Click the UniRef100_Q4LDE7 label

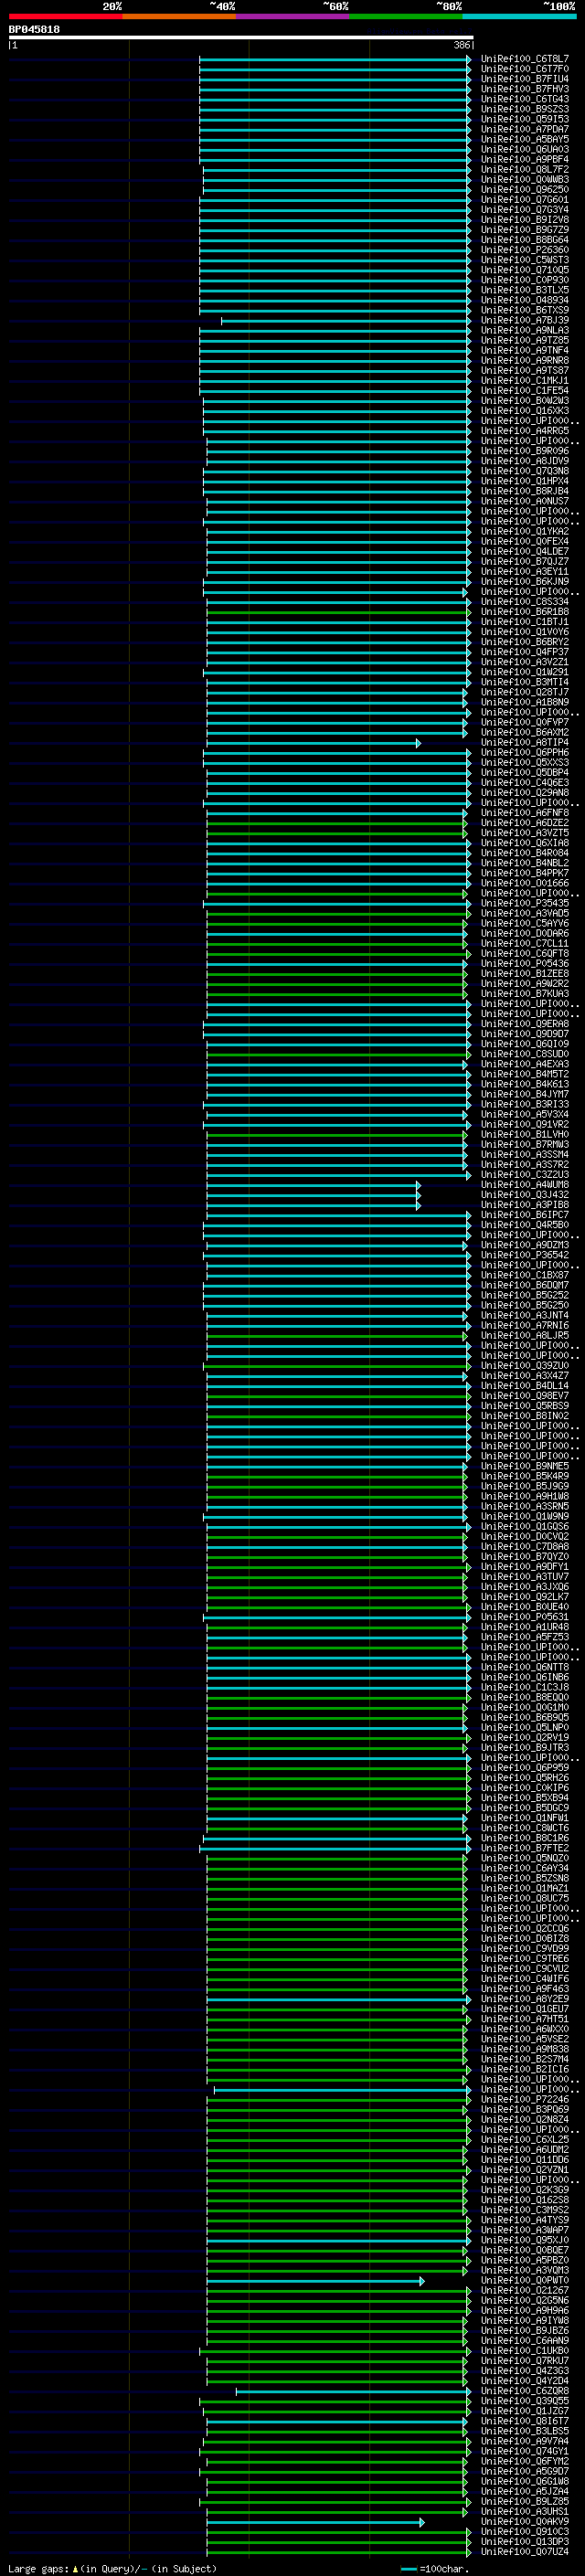coord(525,552)
